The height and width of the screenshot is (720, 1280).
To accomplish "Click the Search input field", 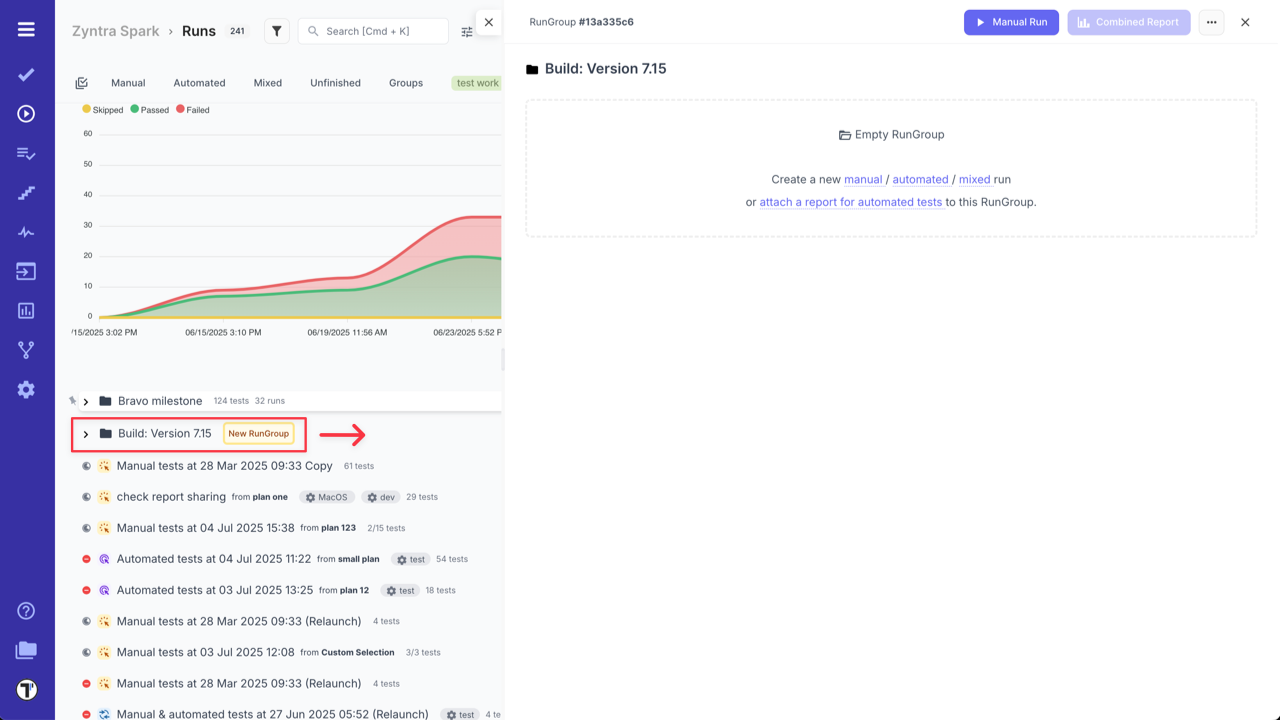I will [x=370, y=31].
